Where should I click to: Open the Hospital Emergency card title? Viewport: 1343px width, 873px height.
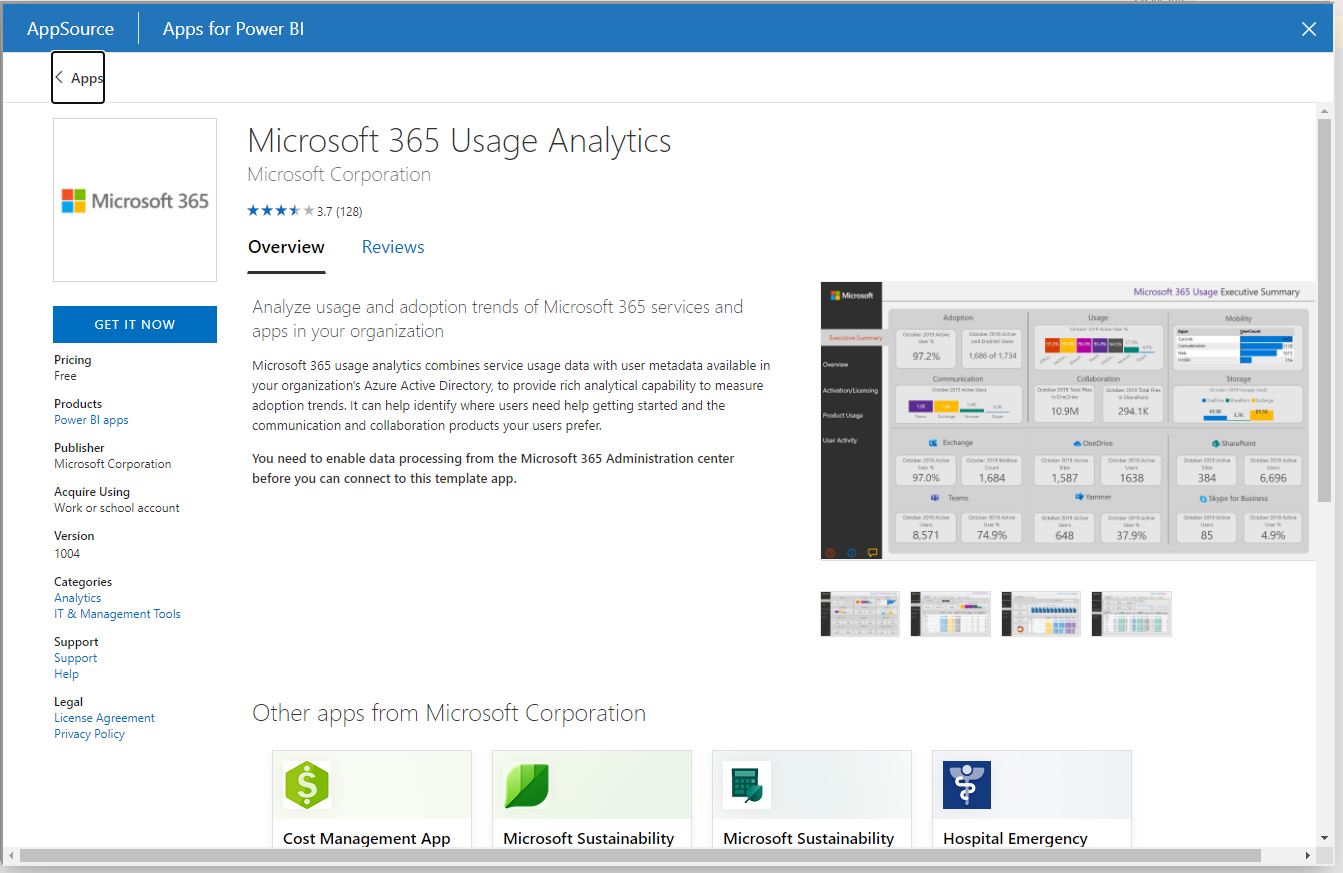click(x=1015, y=838)
